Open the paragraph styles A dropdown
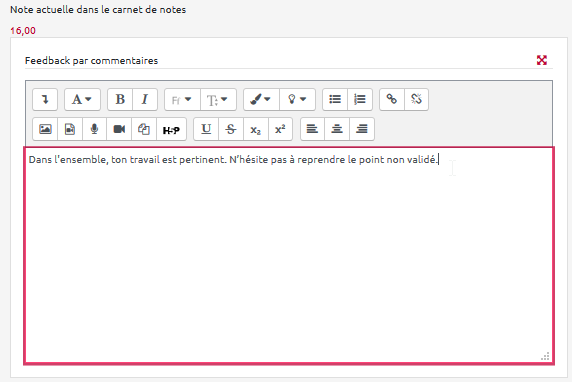The width and height of the screenshot is (572, 382). coord(82,99)
